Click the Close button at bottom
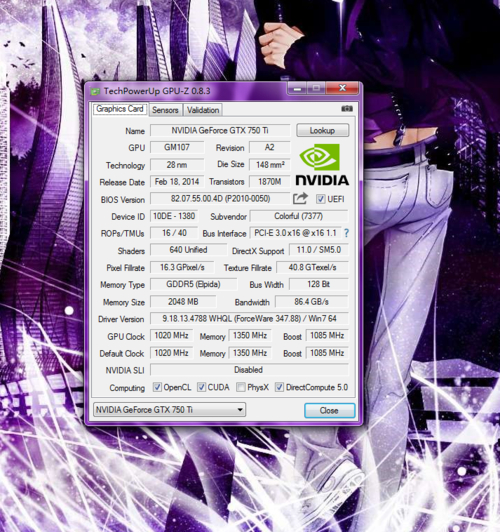The width and height of the screenshot is (500, 532). [x=329, y=411]
